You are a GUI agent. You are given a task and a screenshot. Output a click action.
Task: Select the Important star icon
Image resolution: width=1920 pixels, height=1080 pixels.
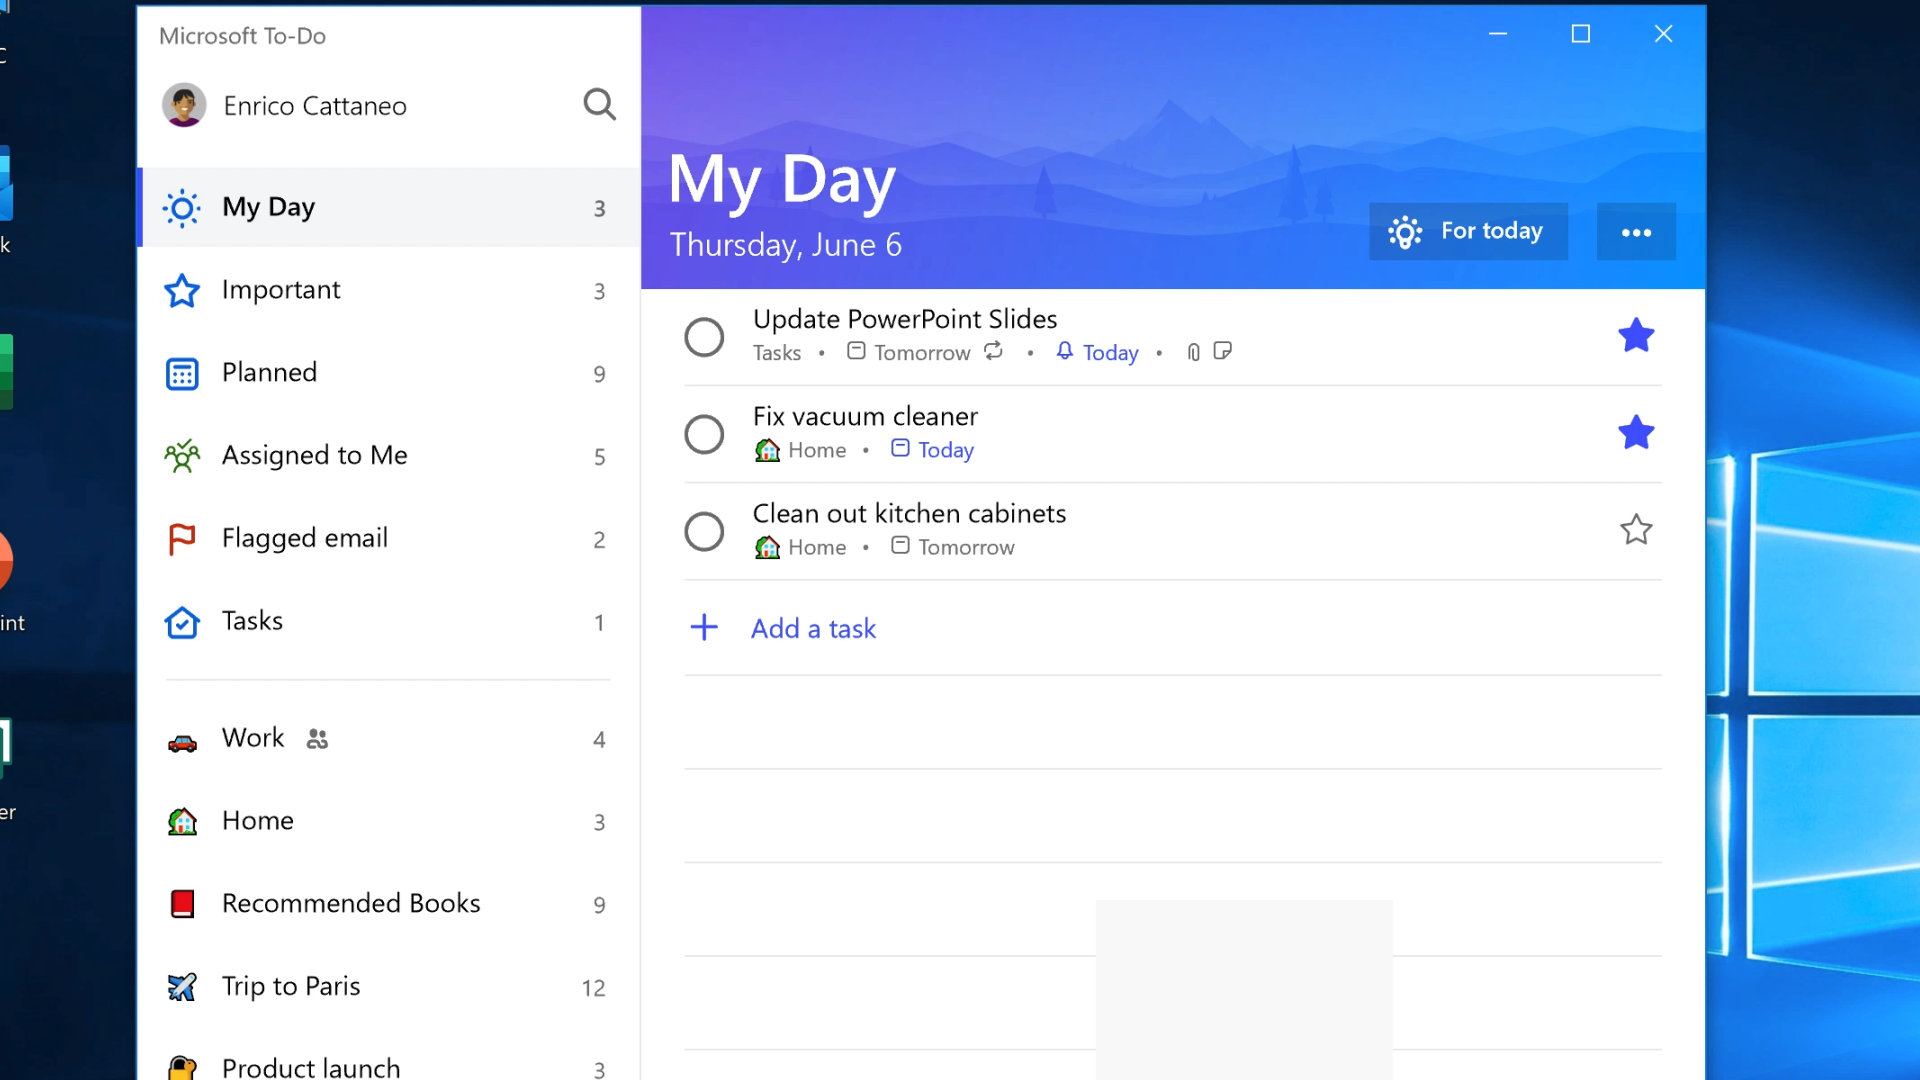click(x=182, y=290)
